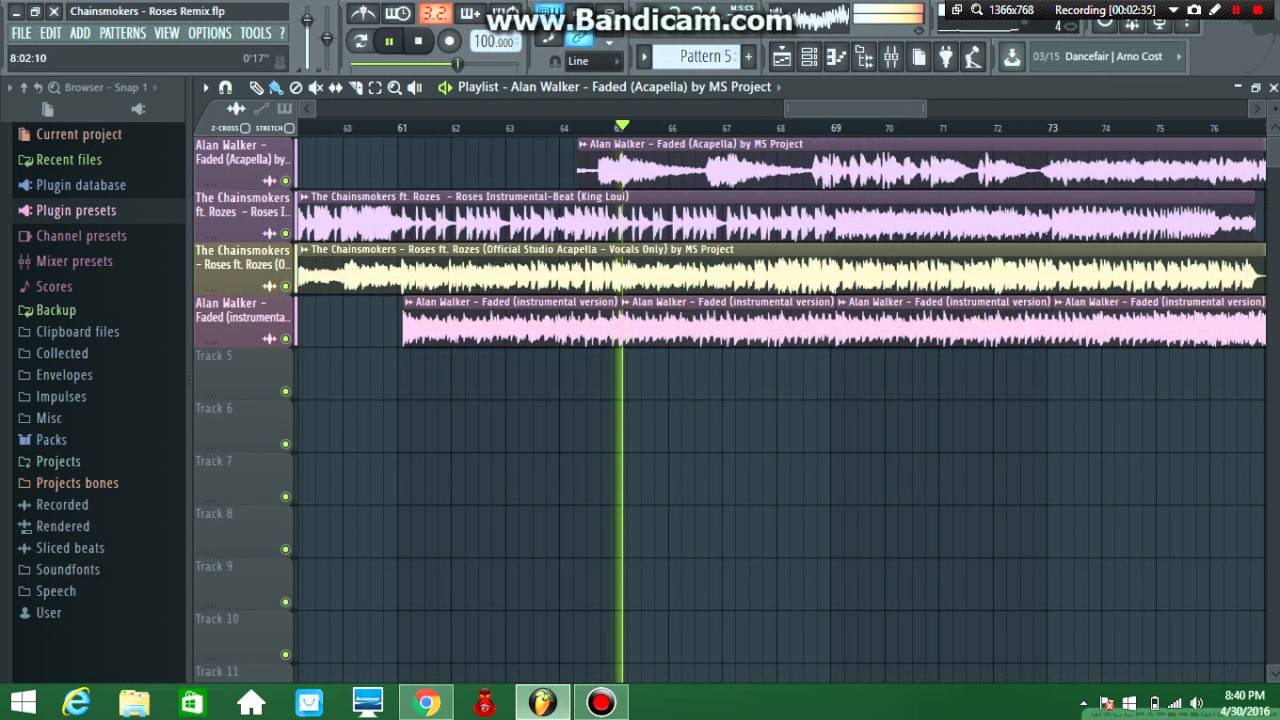This screenshot has width=1280, height=720.
Task: Select the Draw pencil tool
Action: pyautogui.click(x=257, y=88)
